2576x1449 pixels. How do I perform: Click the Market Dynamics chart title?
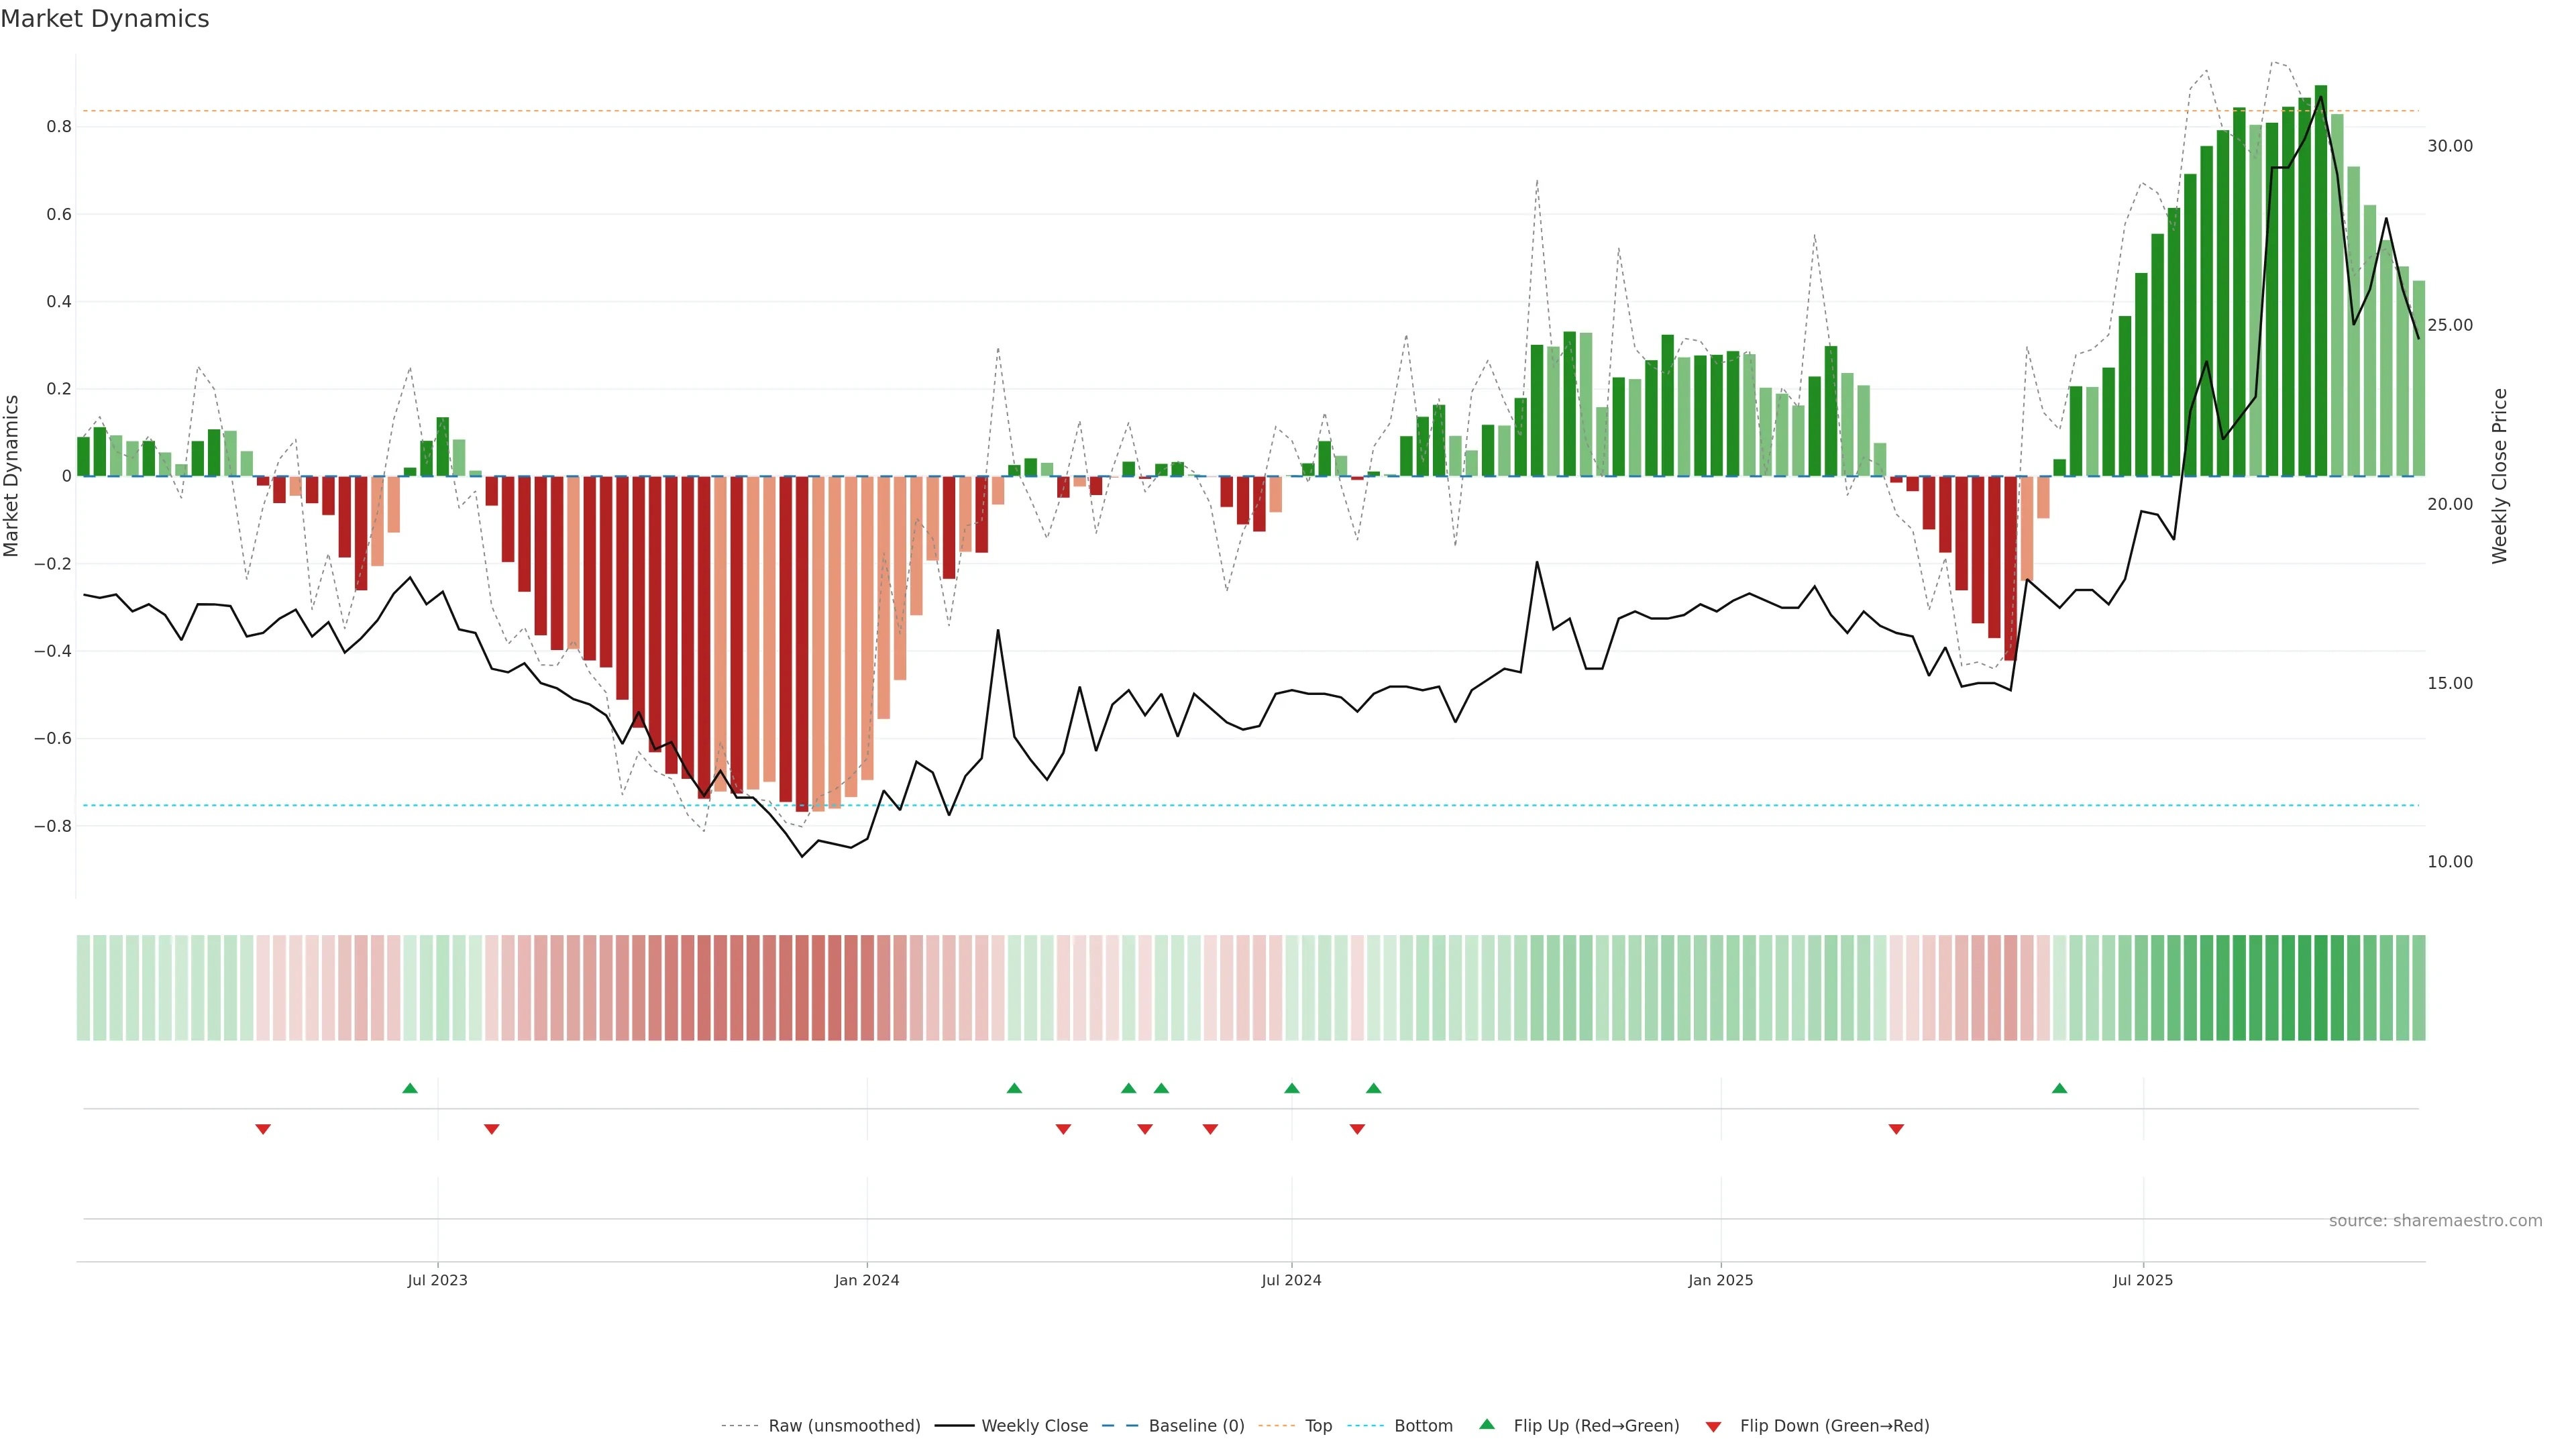tap(105, 19)
